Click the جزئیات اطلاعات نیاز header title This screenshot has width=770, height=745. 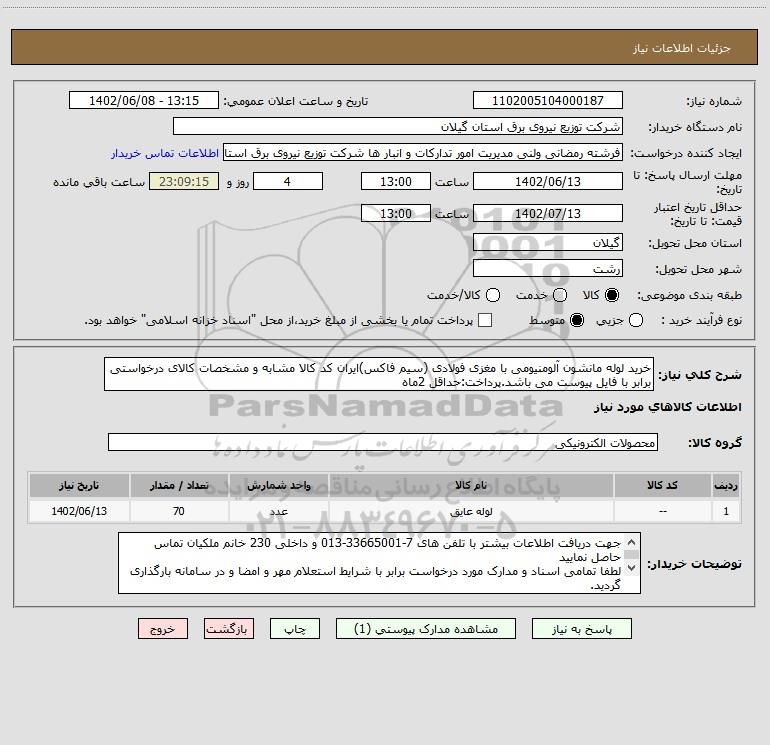pyautogui.click(x=681, y=48)
